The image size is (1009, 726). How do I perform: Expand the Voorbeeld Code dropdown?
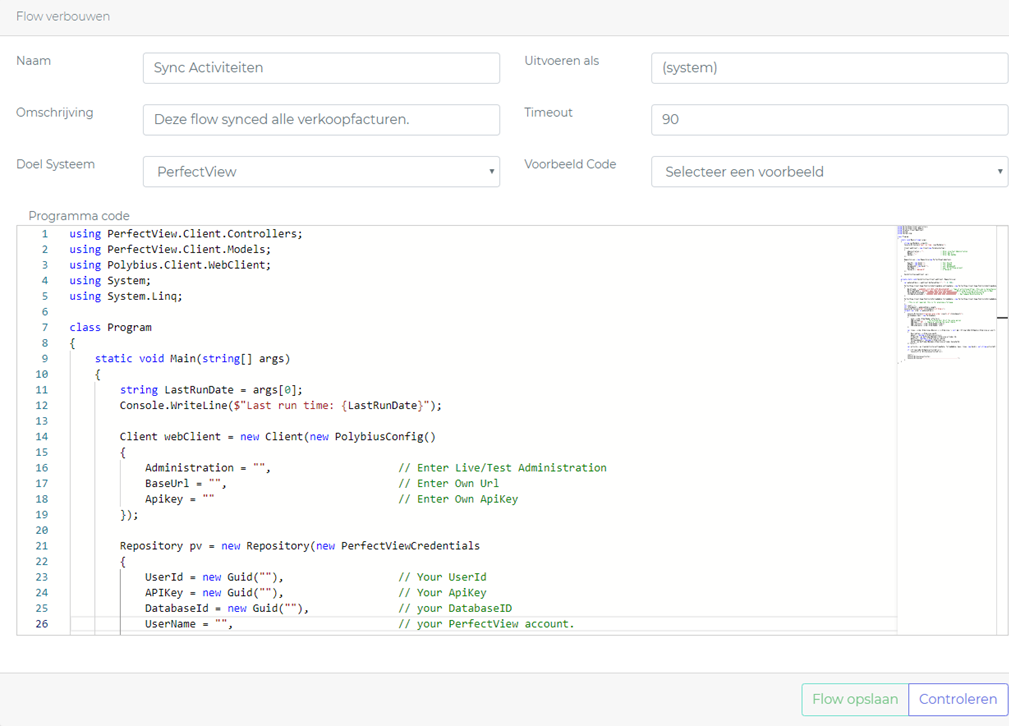click(828, 171)
